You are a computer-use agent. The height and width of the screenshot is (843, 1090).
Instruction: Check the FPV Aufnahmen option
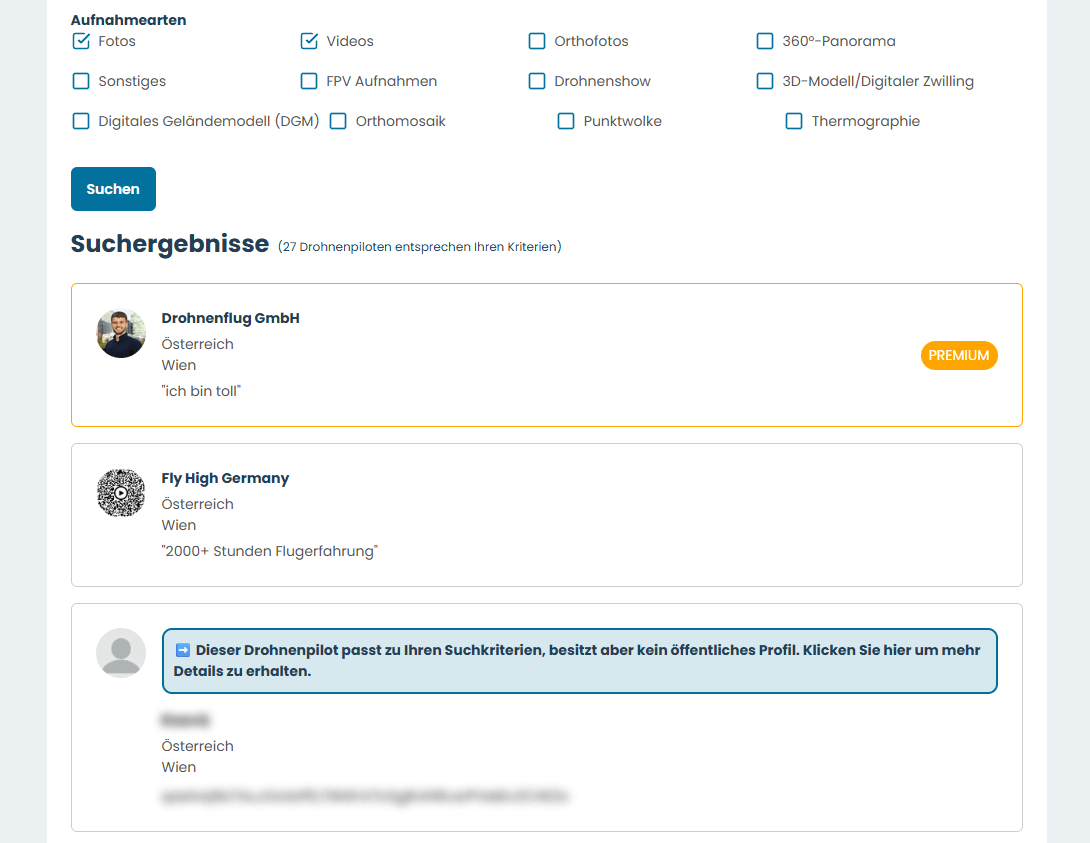pyautogui.click(x=309, y=81)
